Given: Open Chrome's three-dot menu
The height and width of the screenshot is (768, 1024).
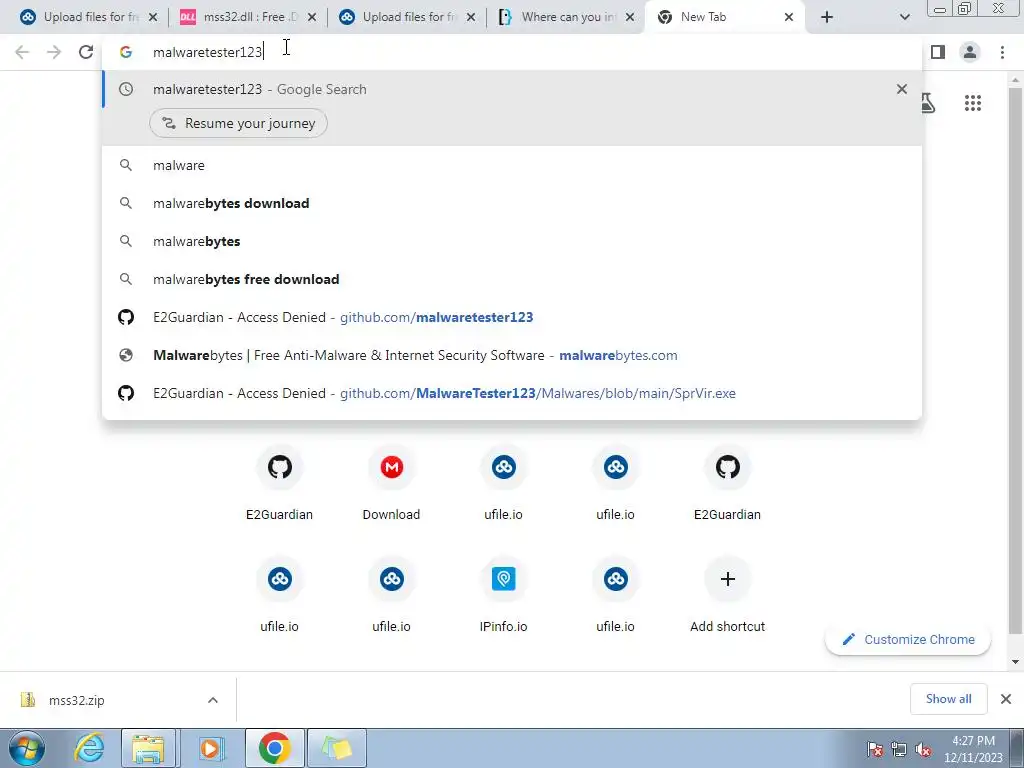Looking at the screenshot, I should [x=1002, y=52].
